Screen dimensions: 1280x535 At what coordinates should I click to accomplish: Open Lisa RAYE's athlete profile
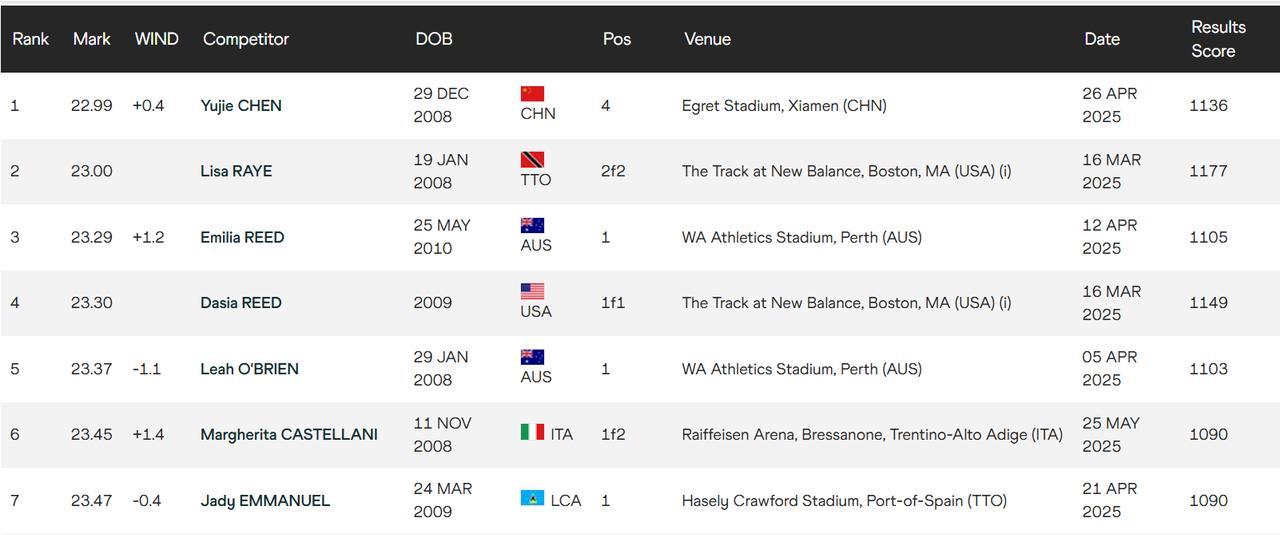(236, 171)
